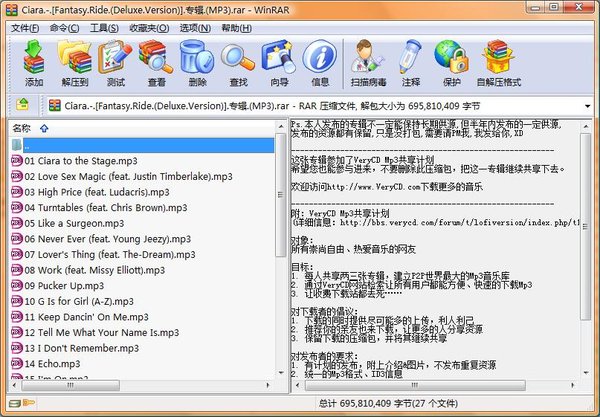Screen dimensions: 600x417
Task: Click comment pane scroll-right arrow
Action: [573, 385]
